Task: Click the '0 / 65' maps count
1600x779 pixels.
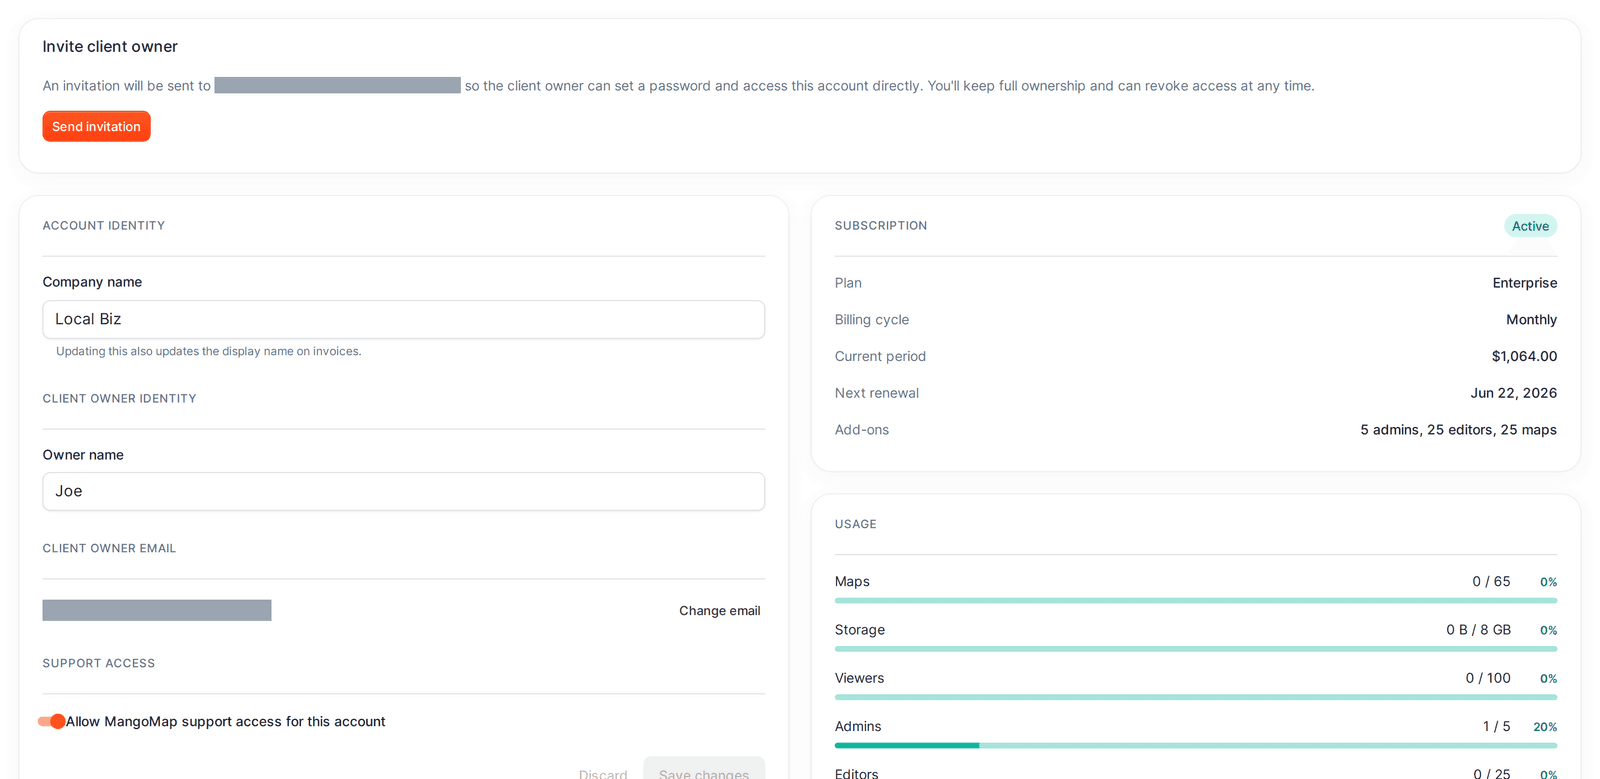Action: coord(1491,582)
